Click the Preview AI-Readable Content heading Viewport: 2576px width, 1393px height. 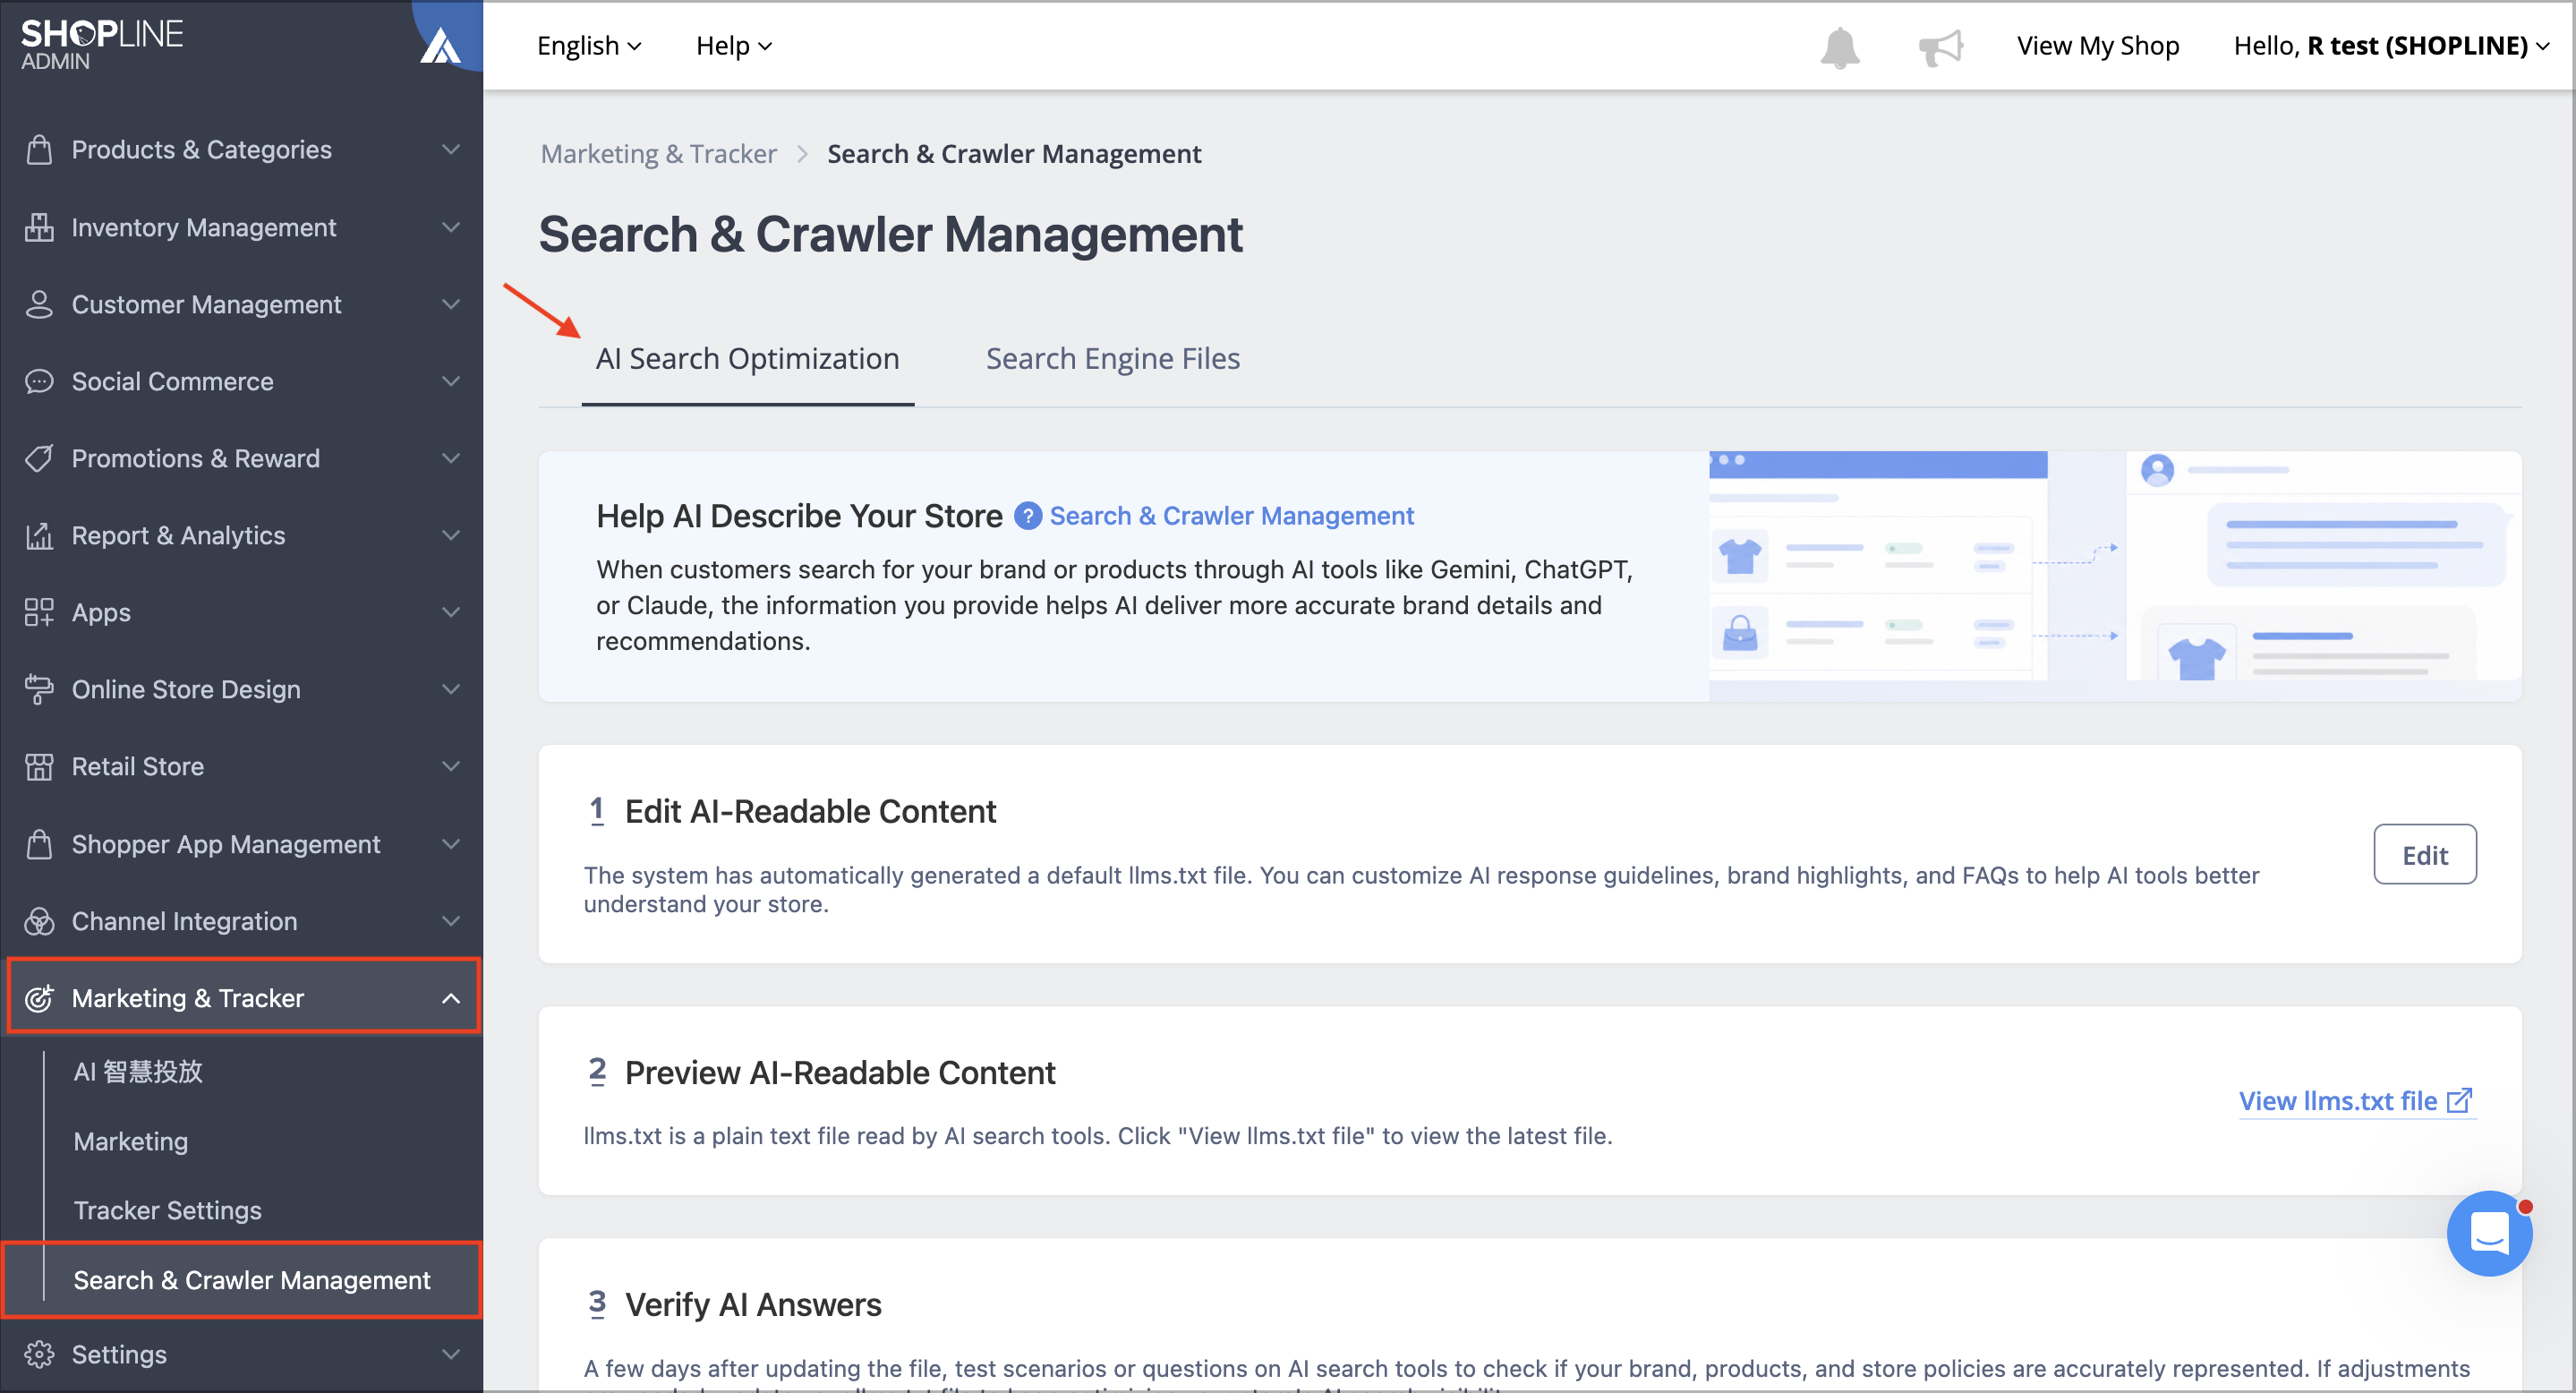pyautogui.click(x=840, y=1073)
